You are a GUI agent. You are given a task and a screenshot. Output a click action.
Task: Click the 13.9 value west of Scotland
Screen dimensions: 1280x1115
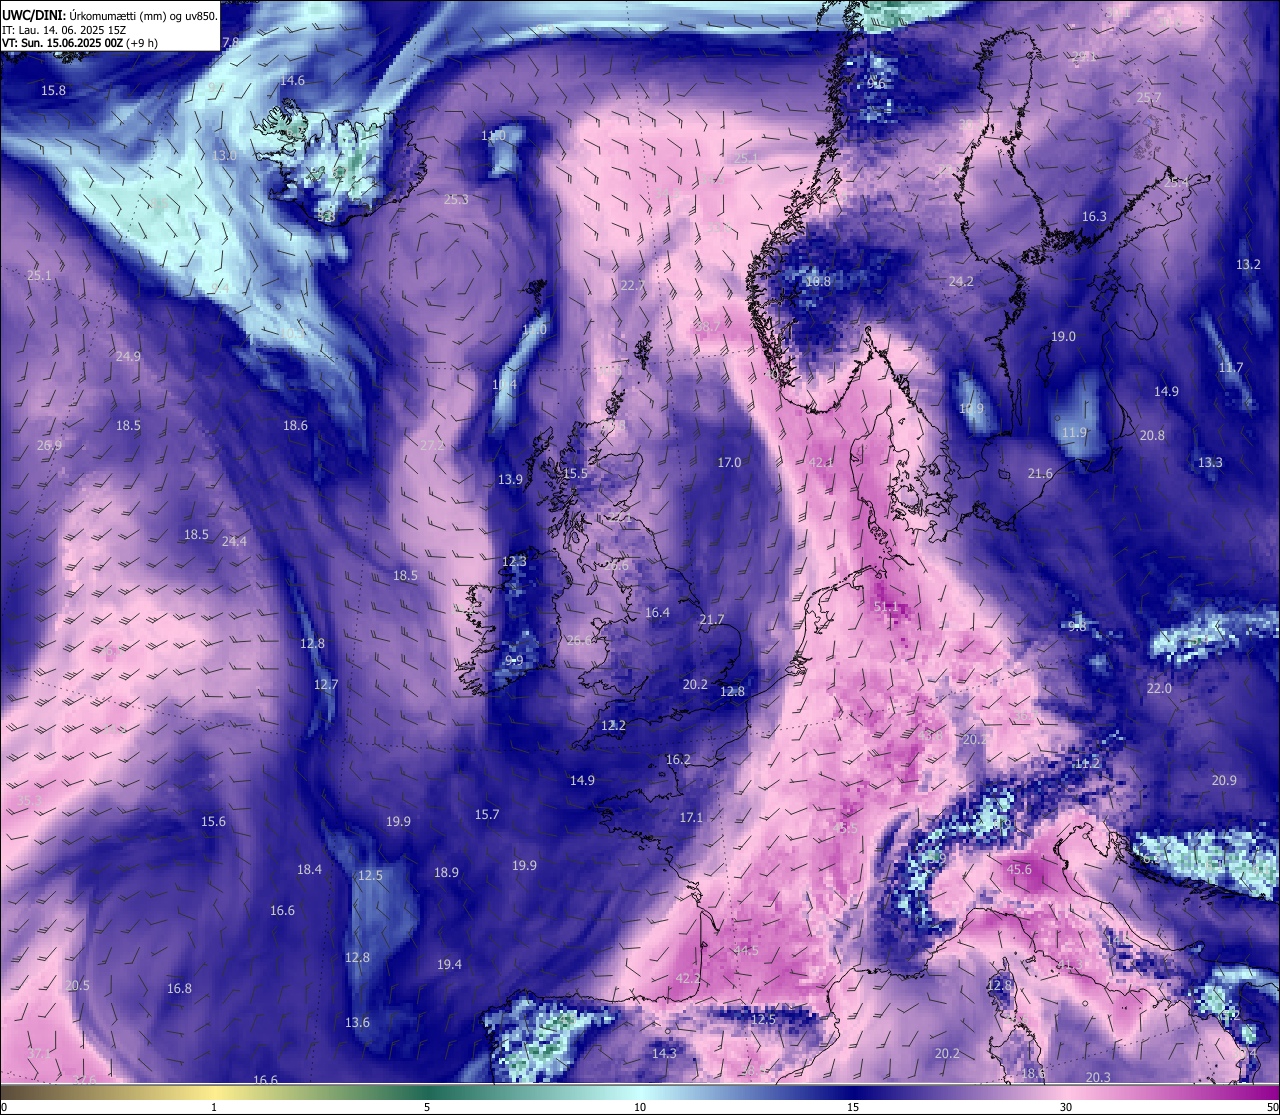click(x=510, y=479)
